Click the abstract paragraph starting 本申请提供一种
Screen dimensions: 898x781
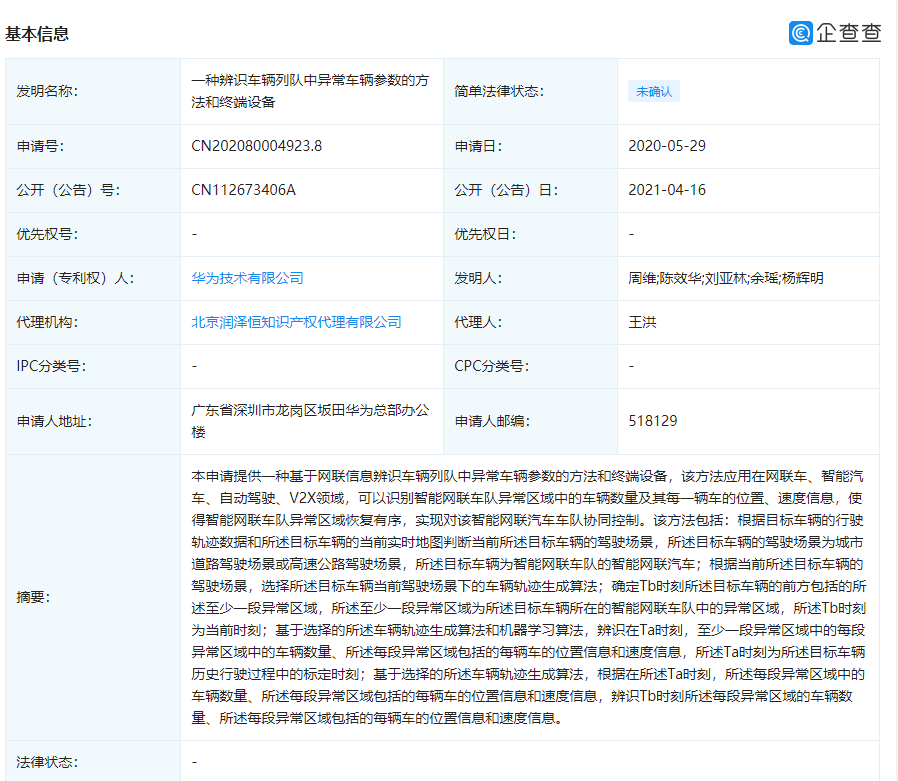pyautogui.click(x=528, y=597)
